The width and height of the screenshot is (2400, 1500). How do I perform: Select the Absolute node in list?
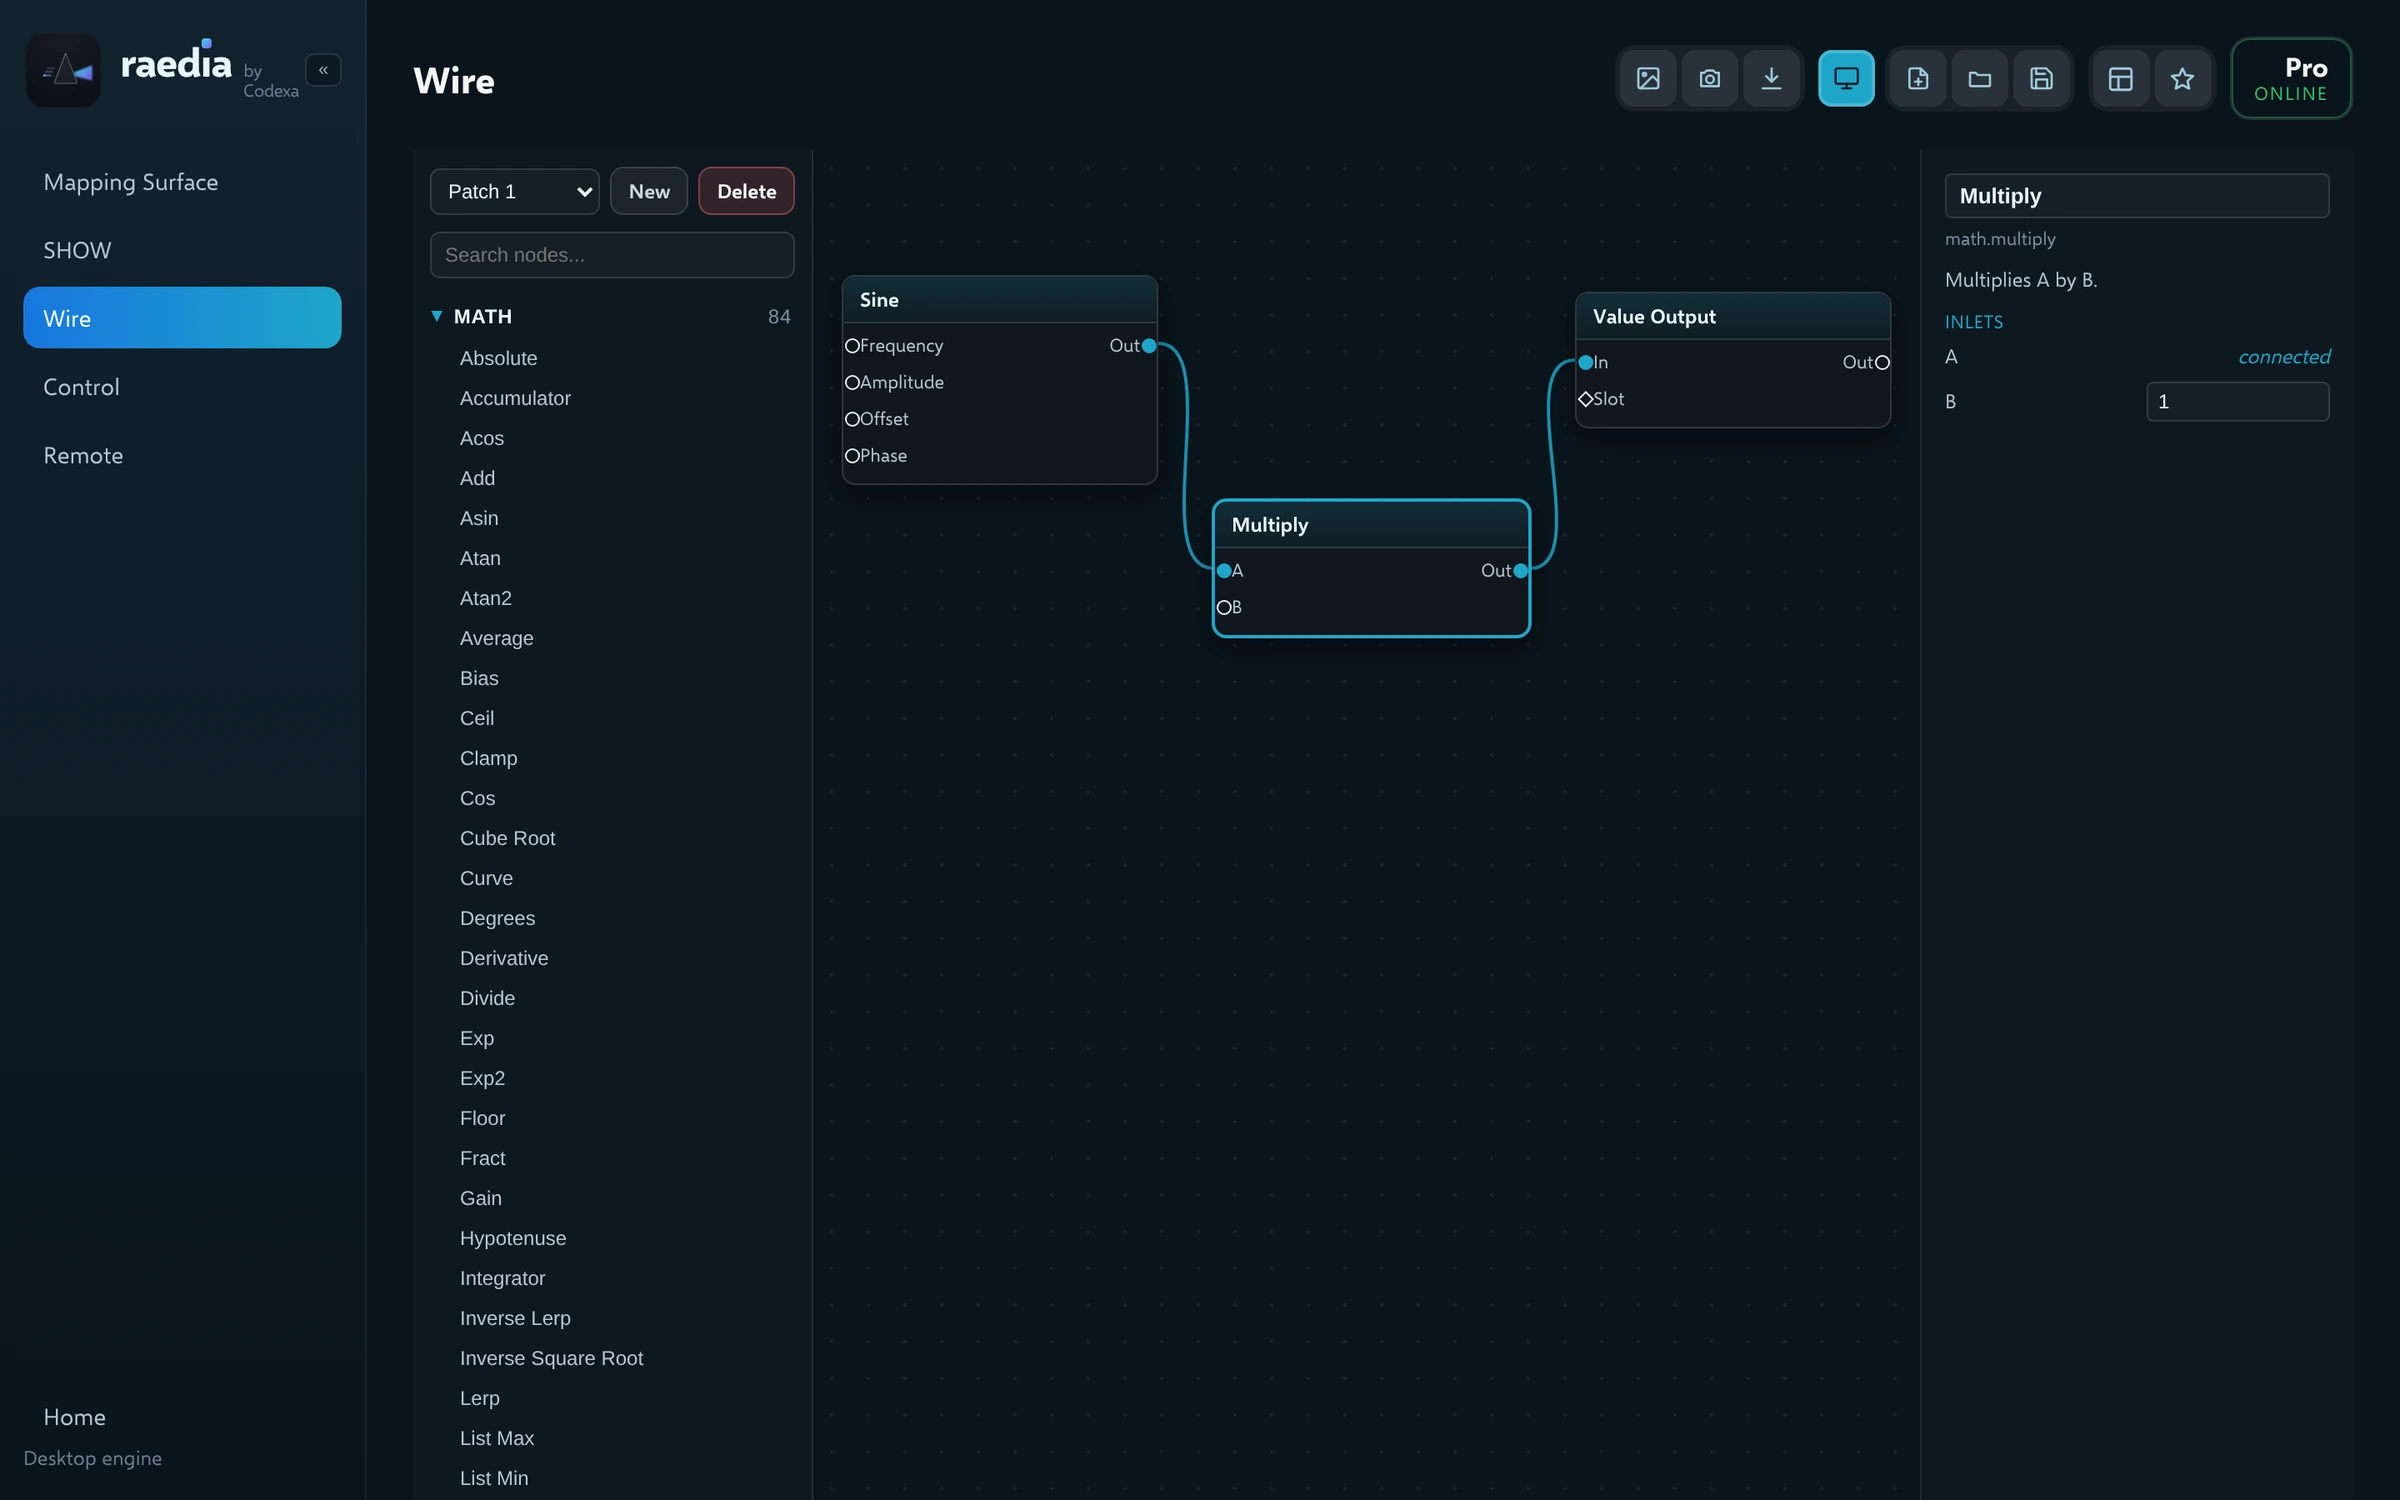tap(498, 358)
